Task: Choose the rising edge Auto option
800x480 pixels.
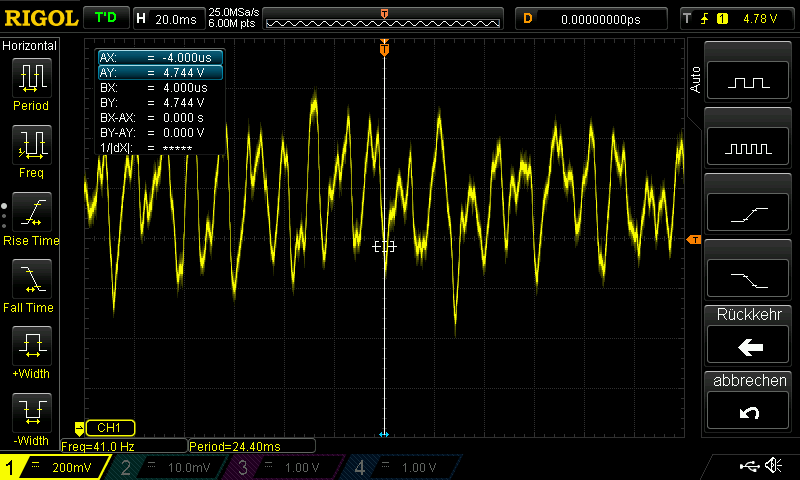Action: point(748,213)
